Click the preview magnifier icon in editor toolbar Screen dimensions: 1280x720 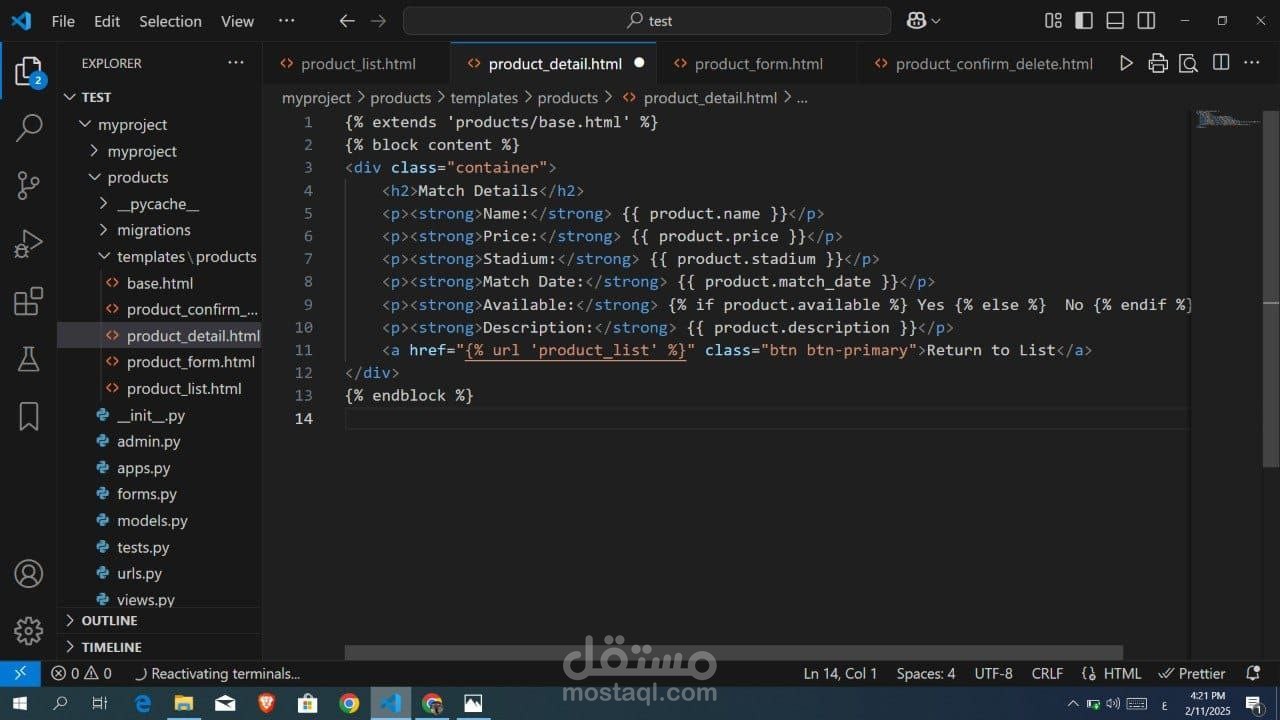pos(1189,63)
